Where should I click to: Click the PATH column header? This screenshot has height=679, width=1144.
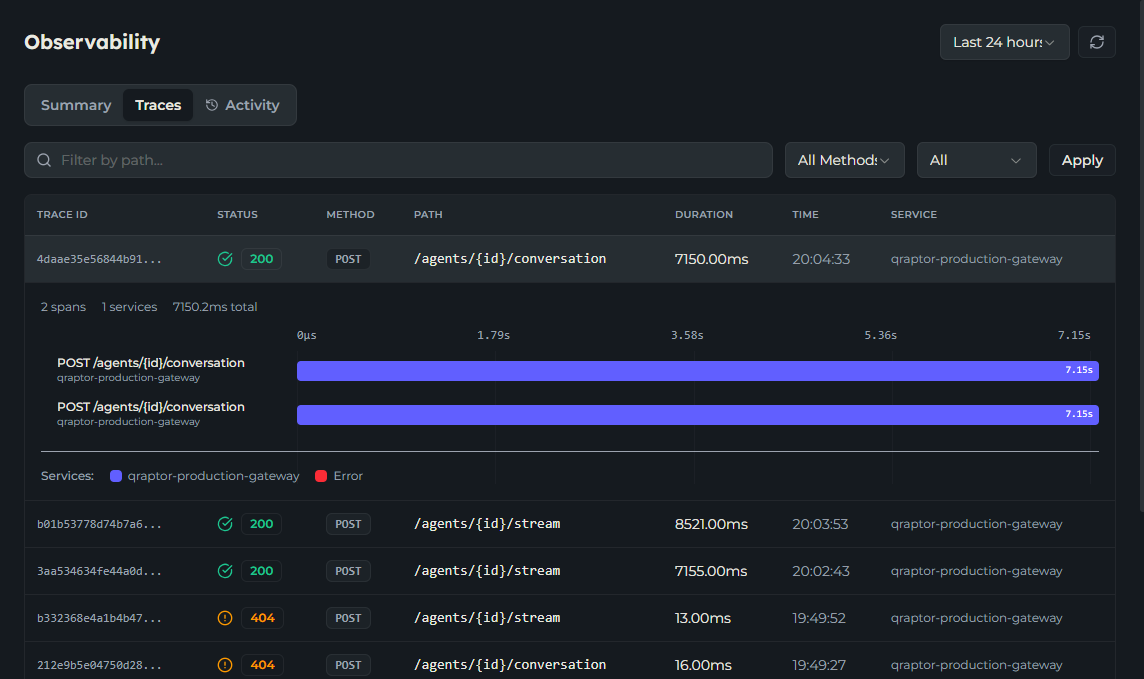428,214
